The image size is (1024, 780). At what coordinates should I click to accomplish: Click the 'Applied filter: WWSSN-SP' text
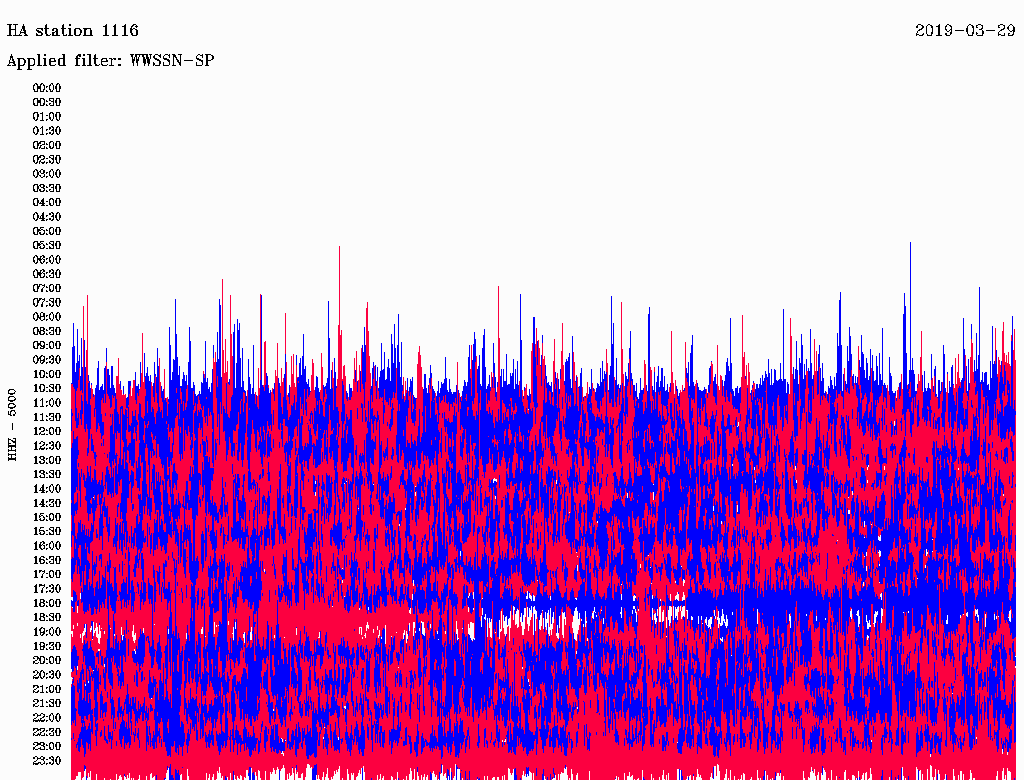[111, 61]
